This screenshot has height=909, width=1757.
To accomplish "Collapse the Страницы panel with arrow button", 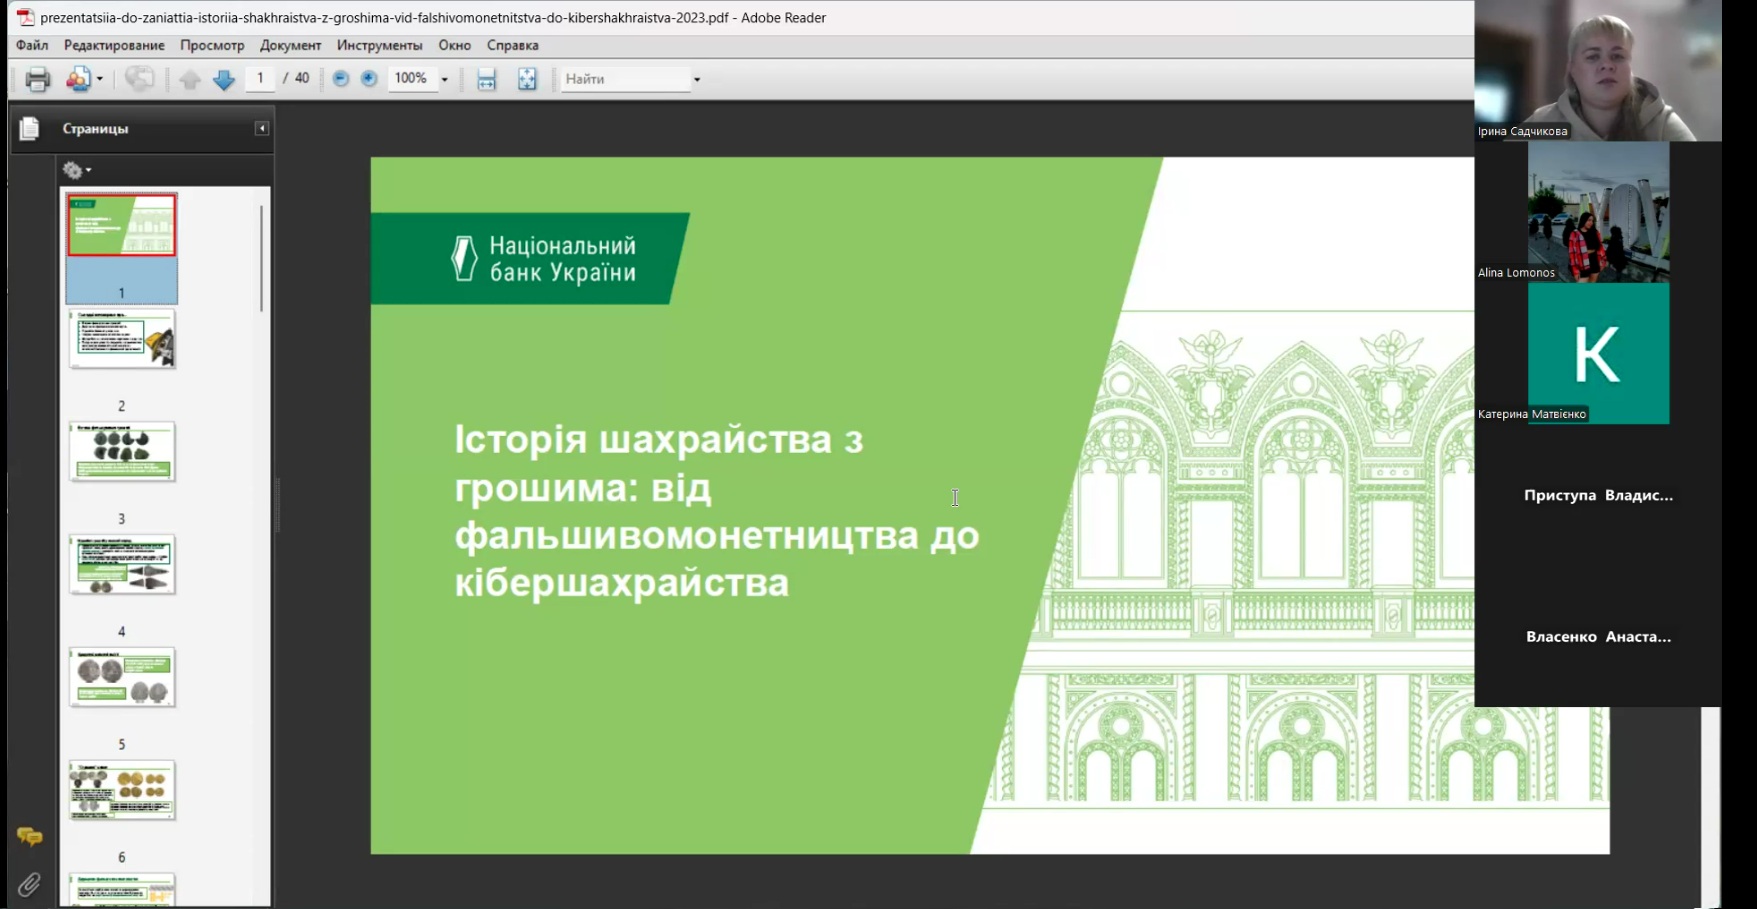I will tap(261, 128).
